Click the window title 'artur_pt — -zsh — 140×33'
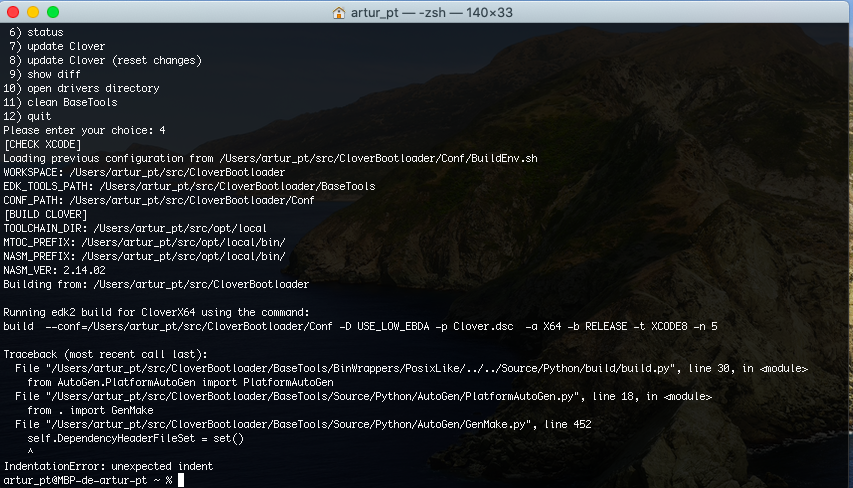This screenshot has width=853, height=488. coord(431,13)
